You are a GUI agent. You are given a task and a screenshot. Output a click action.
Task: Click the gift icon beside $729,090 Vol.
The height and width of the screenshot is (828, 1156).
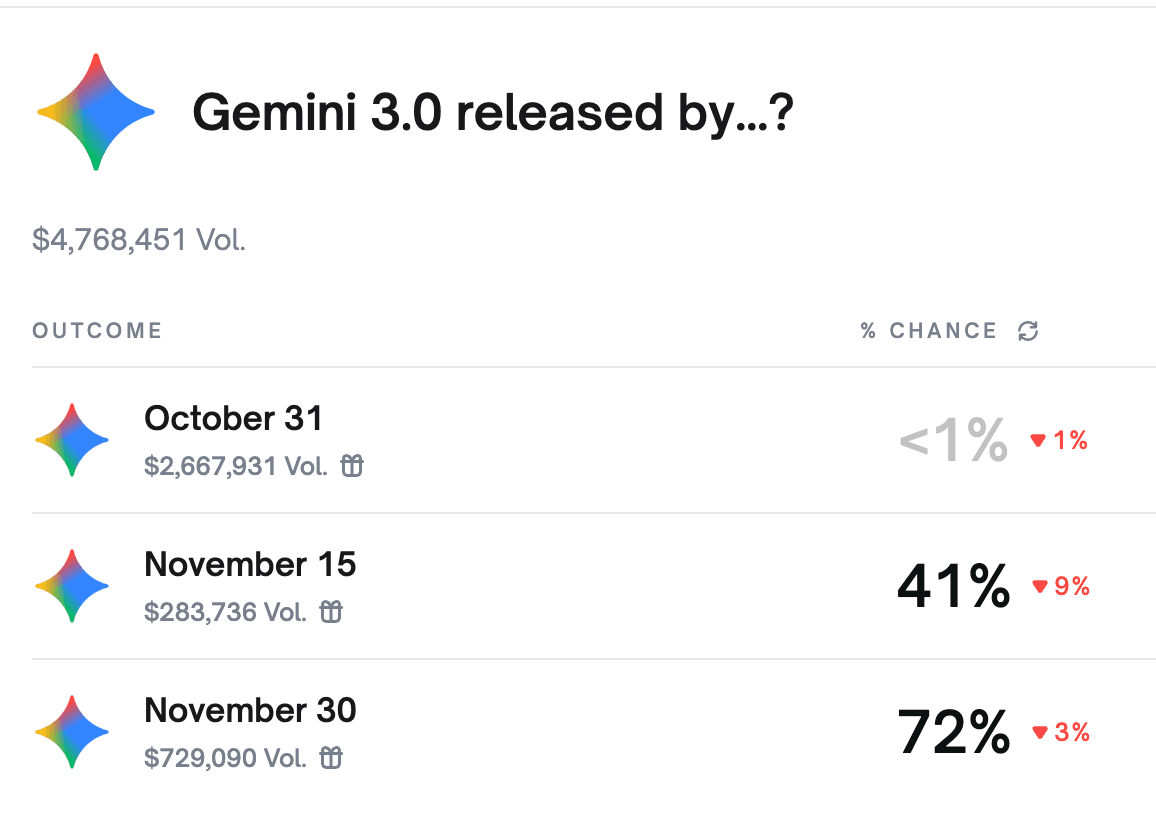[331, 758]
